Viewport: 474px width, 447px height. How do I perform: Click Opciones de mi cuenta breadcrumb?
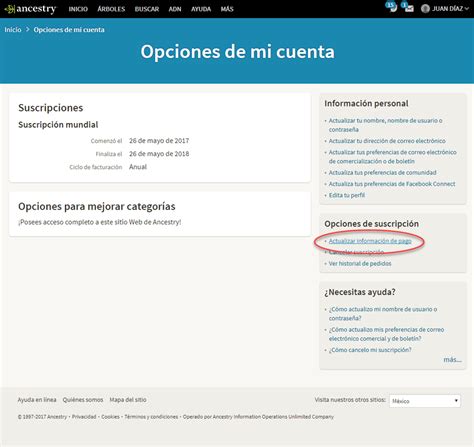pos(69,30)
